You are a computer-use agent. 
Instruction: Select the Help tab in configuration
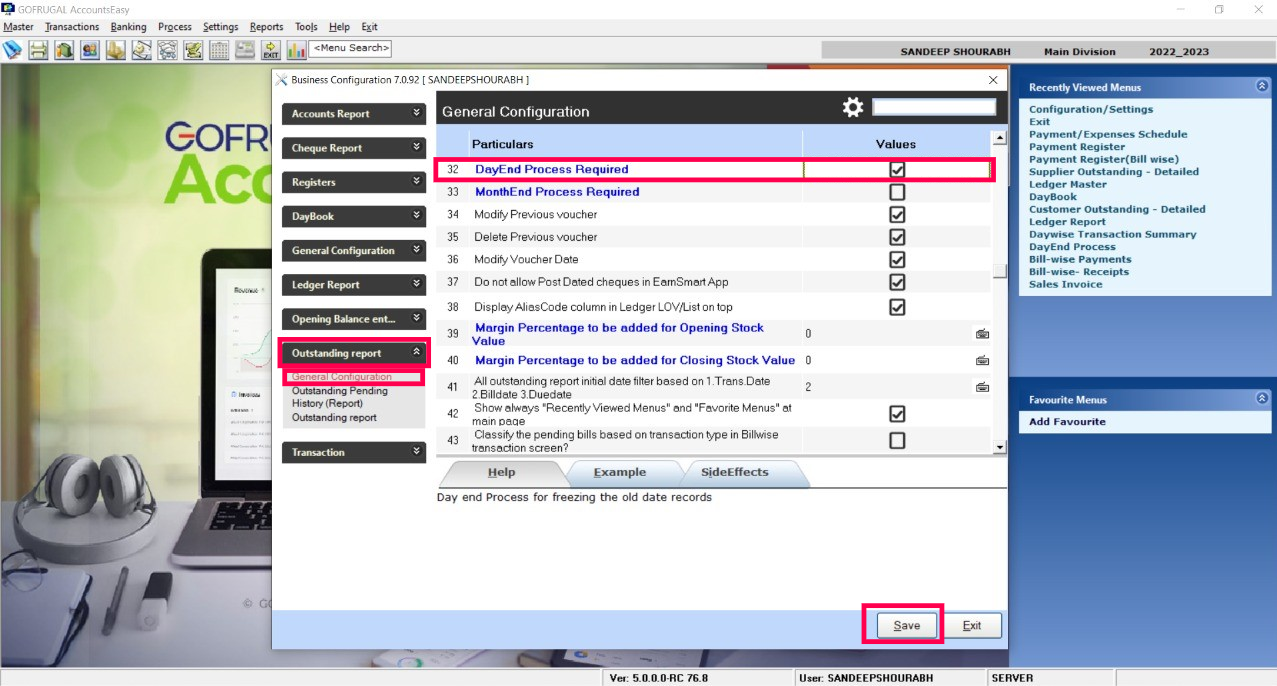click(502, 473)
